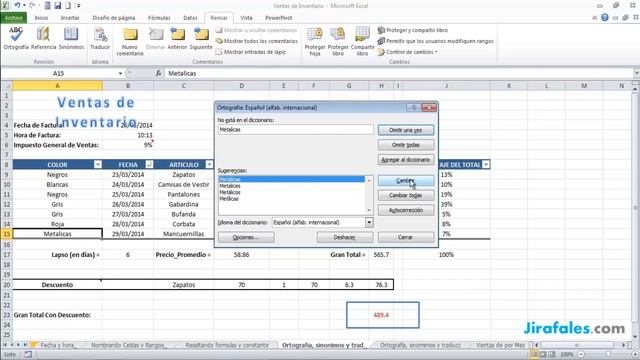Click Mostrar todos los comentarios

[257, 41]
